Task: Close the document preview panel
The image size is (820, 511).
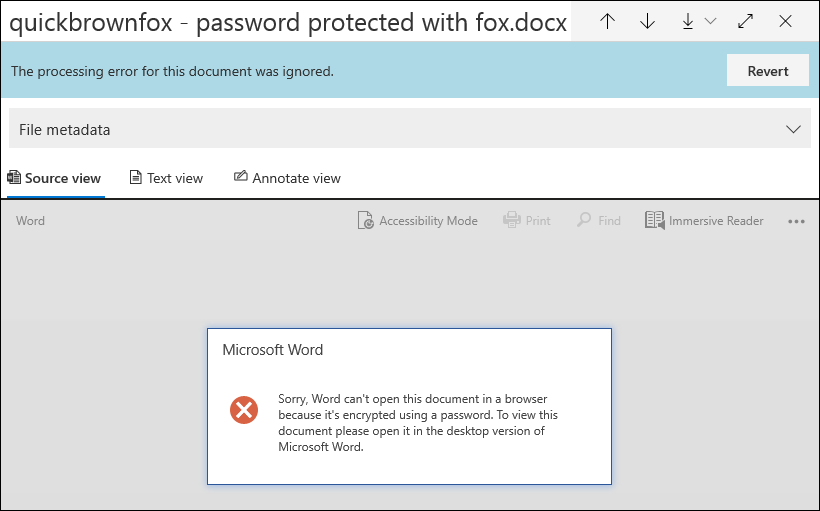Action: [x=785, y=21]
